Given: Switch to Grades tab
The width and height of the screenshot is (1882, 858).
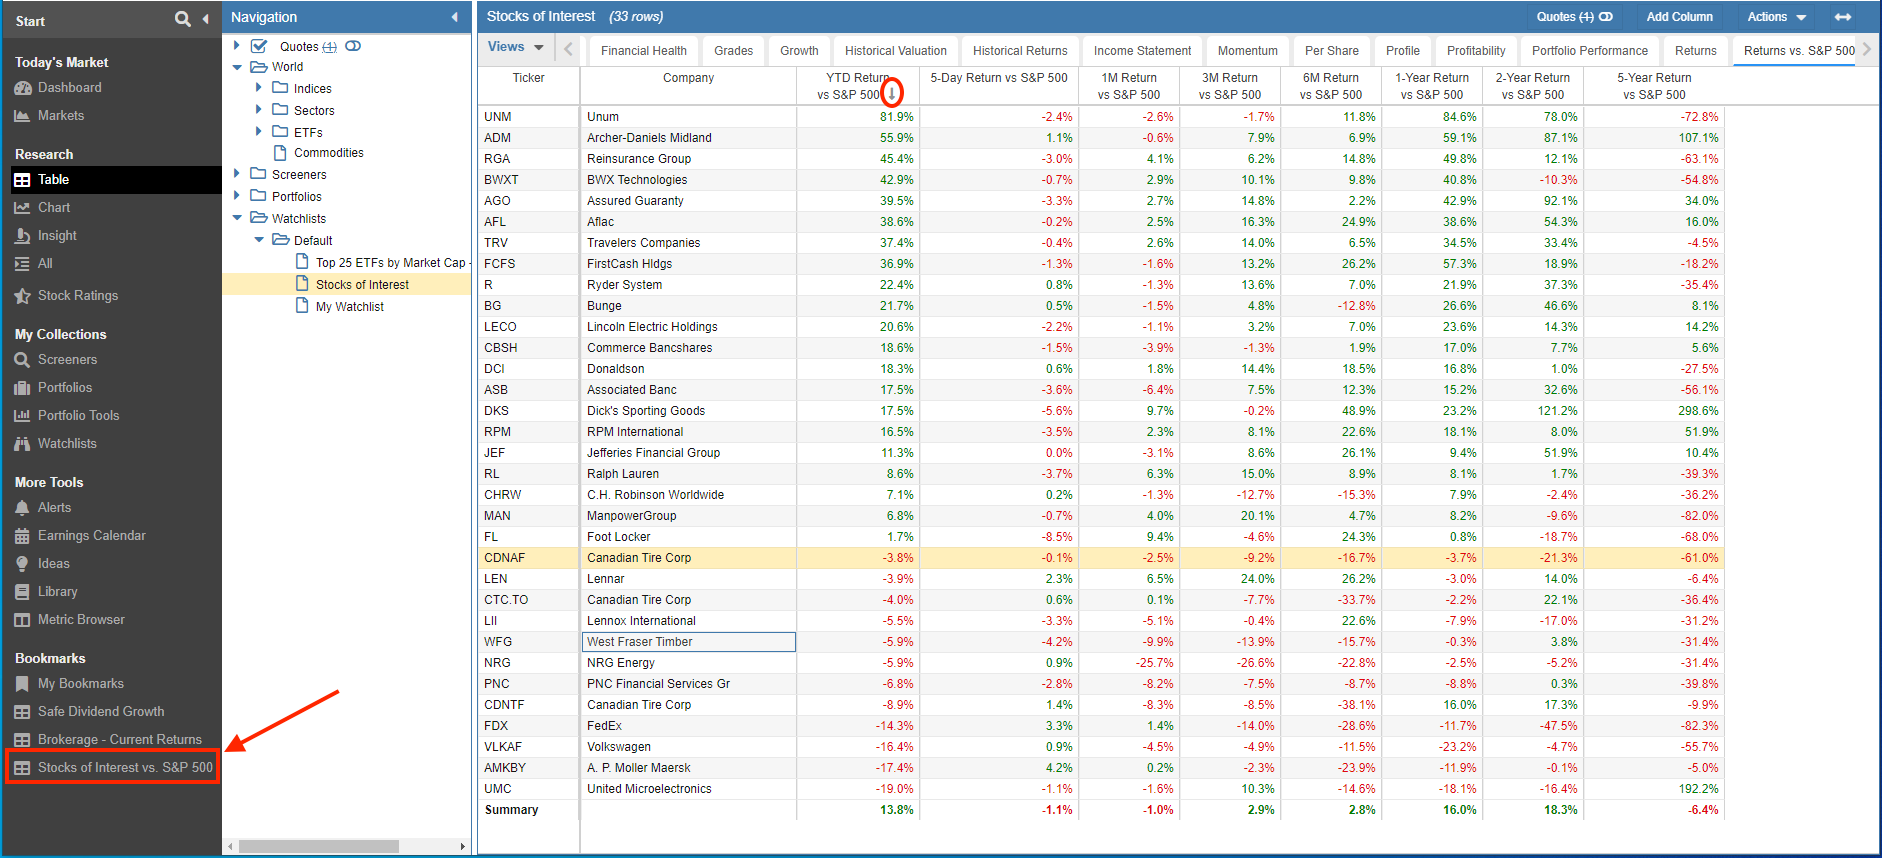Looking at the screenshot, I should [734, 51].
